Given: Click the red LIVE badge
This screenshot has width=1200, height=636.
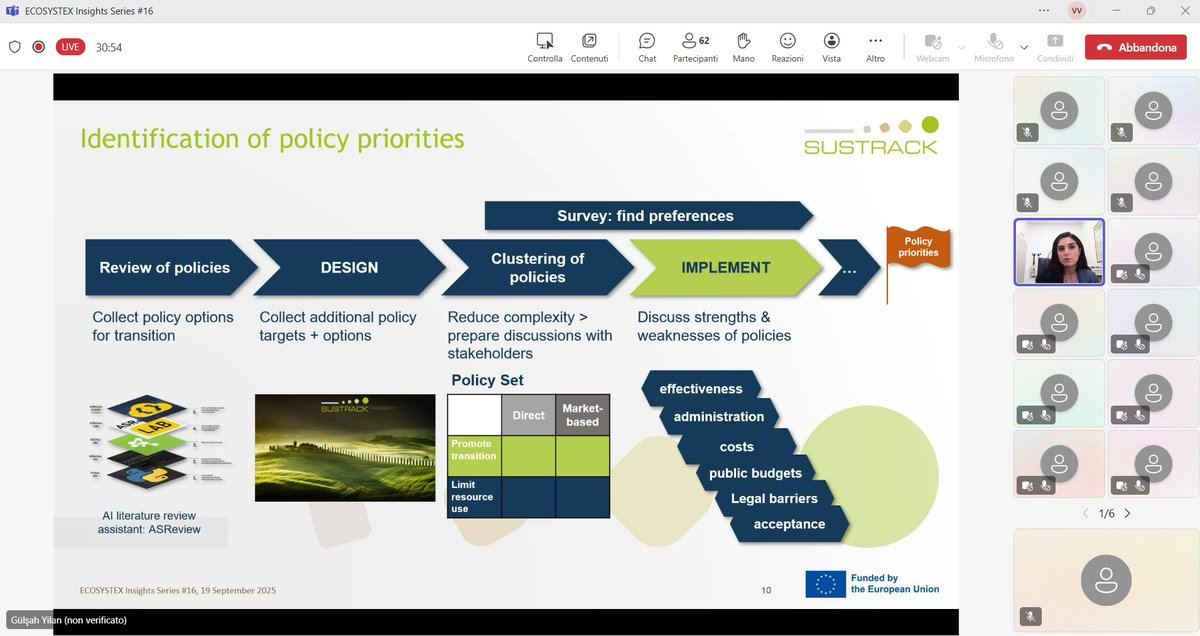Looking at the screenshot, I should pos(70,46).
